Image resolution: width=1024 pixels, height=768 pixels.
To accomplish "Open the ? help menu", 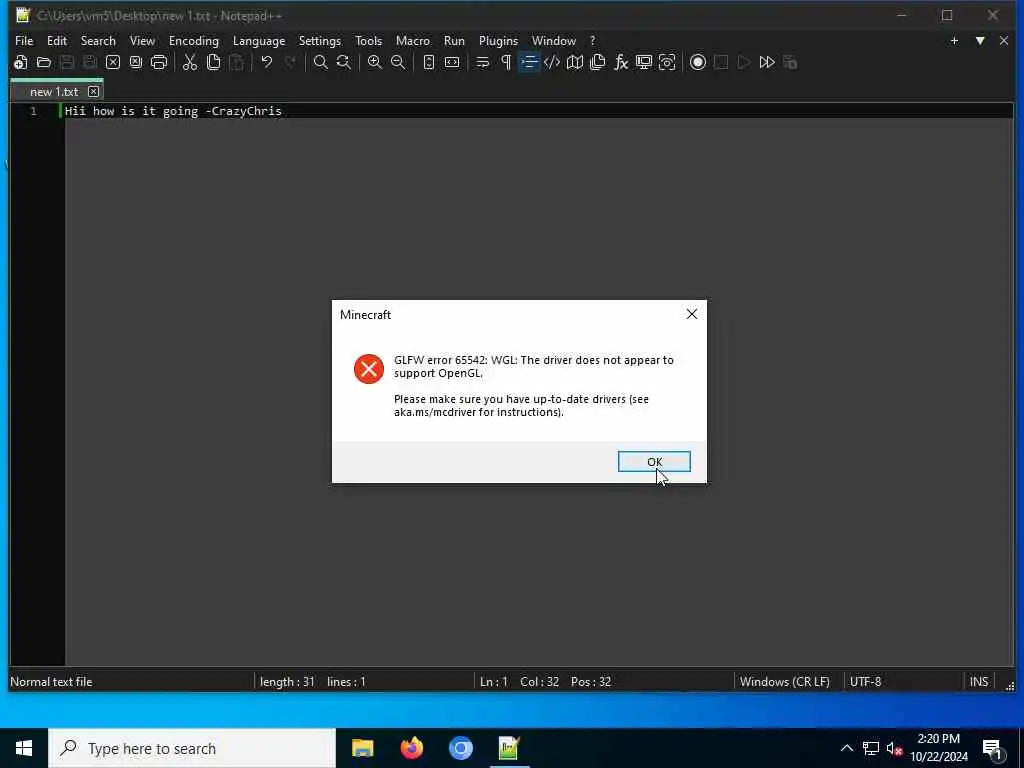I will click(592, 40).
